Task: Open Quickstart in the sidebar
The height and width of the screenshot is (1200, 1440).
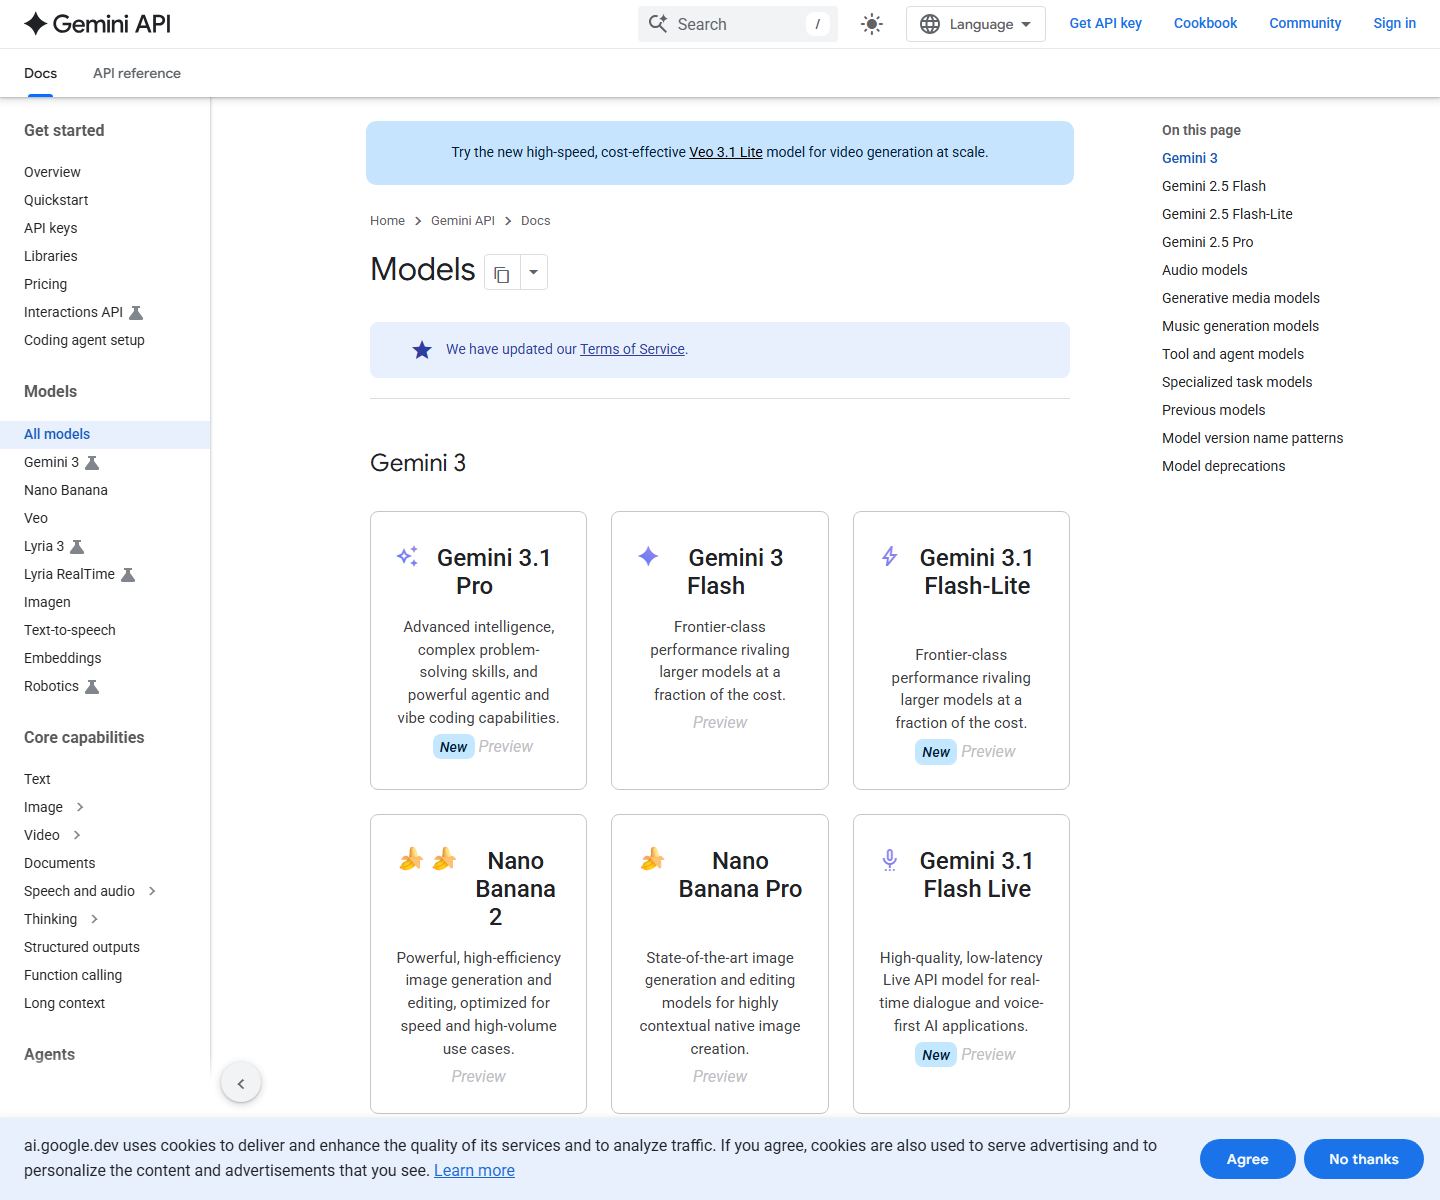Action: tap(56, 200)
